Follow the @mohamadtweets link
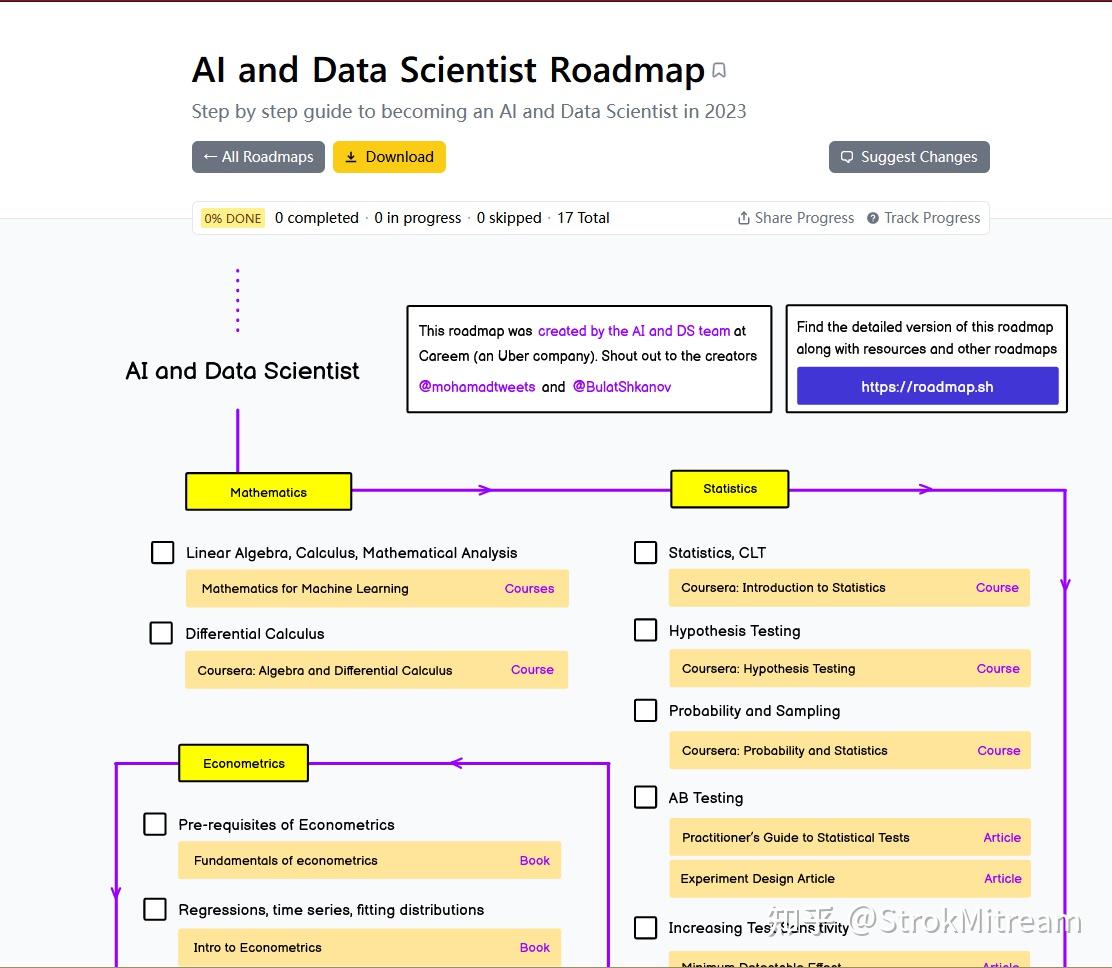The height and width of the screenshot is (968, 1112). [477, 386]
